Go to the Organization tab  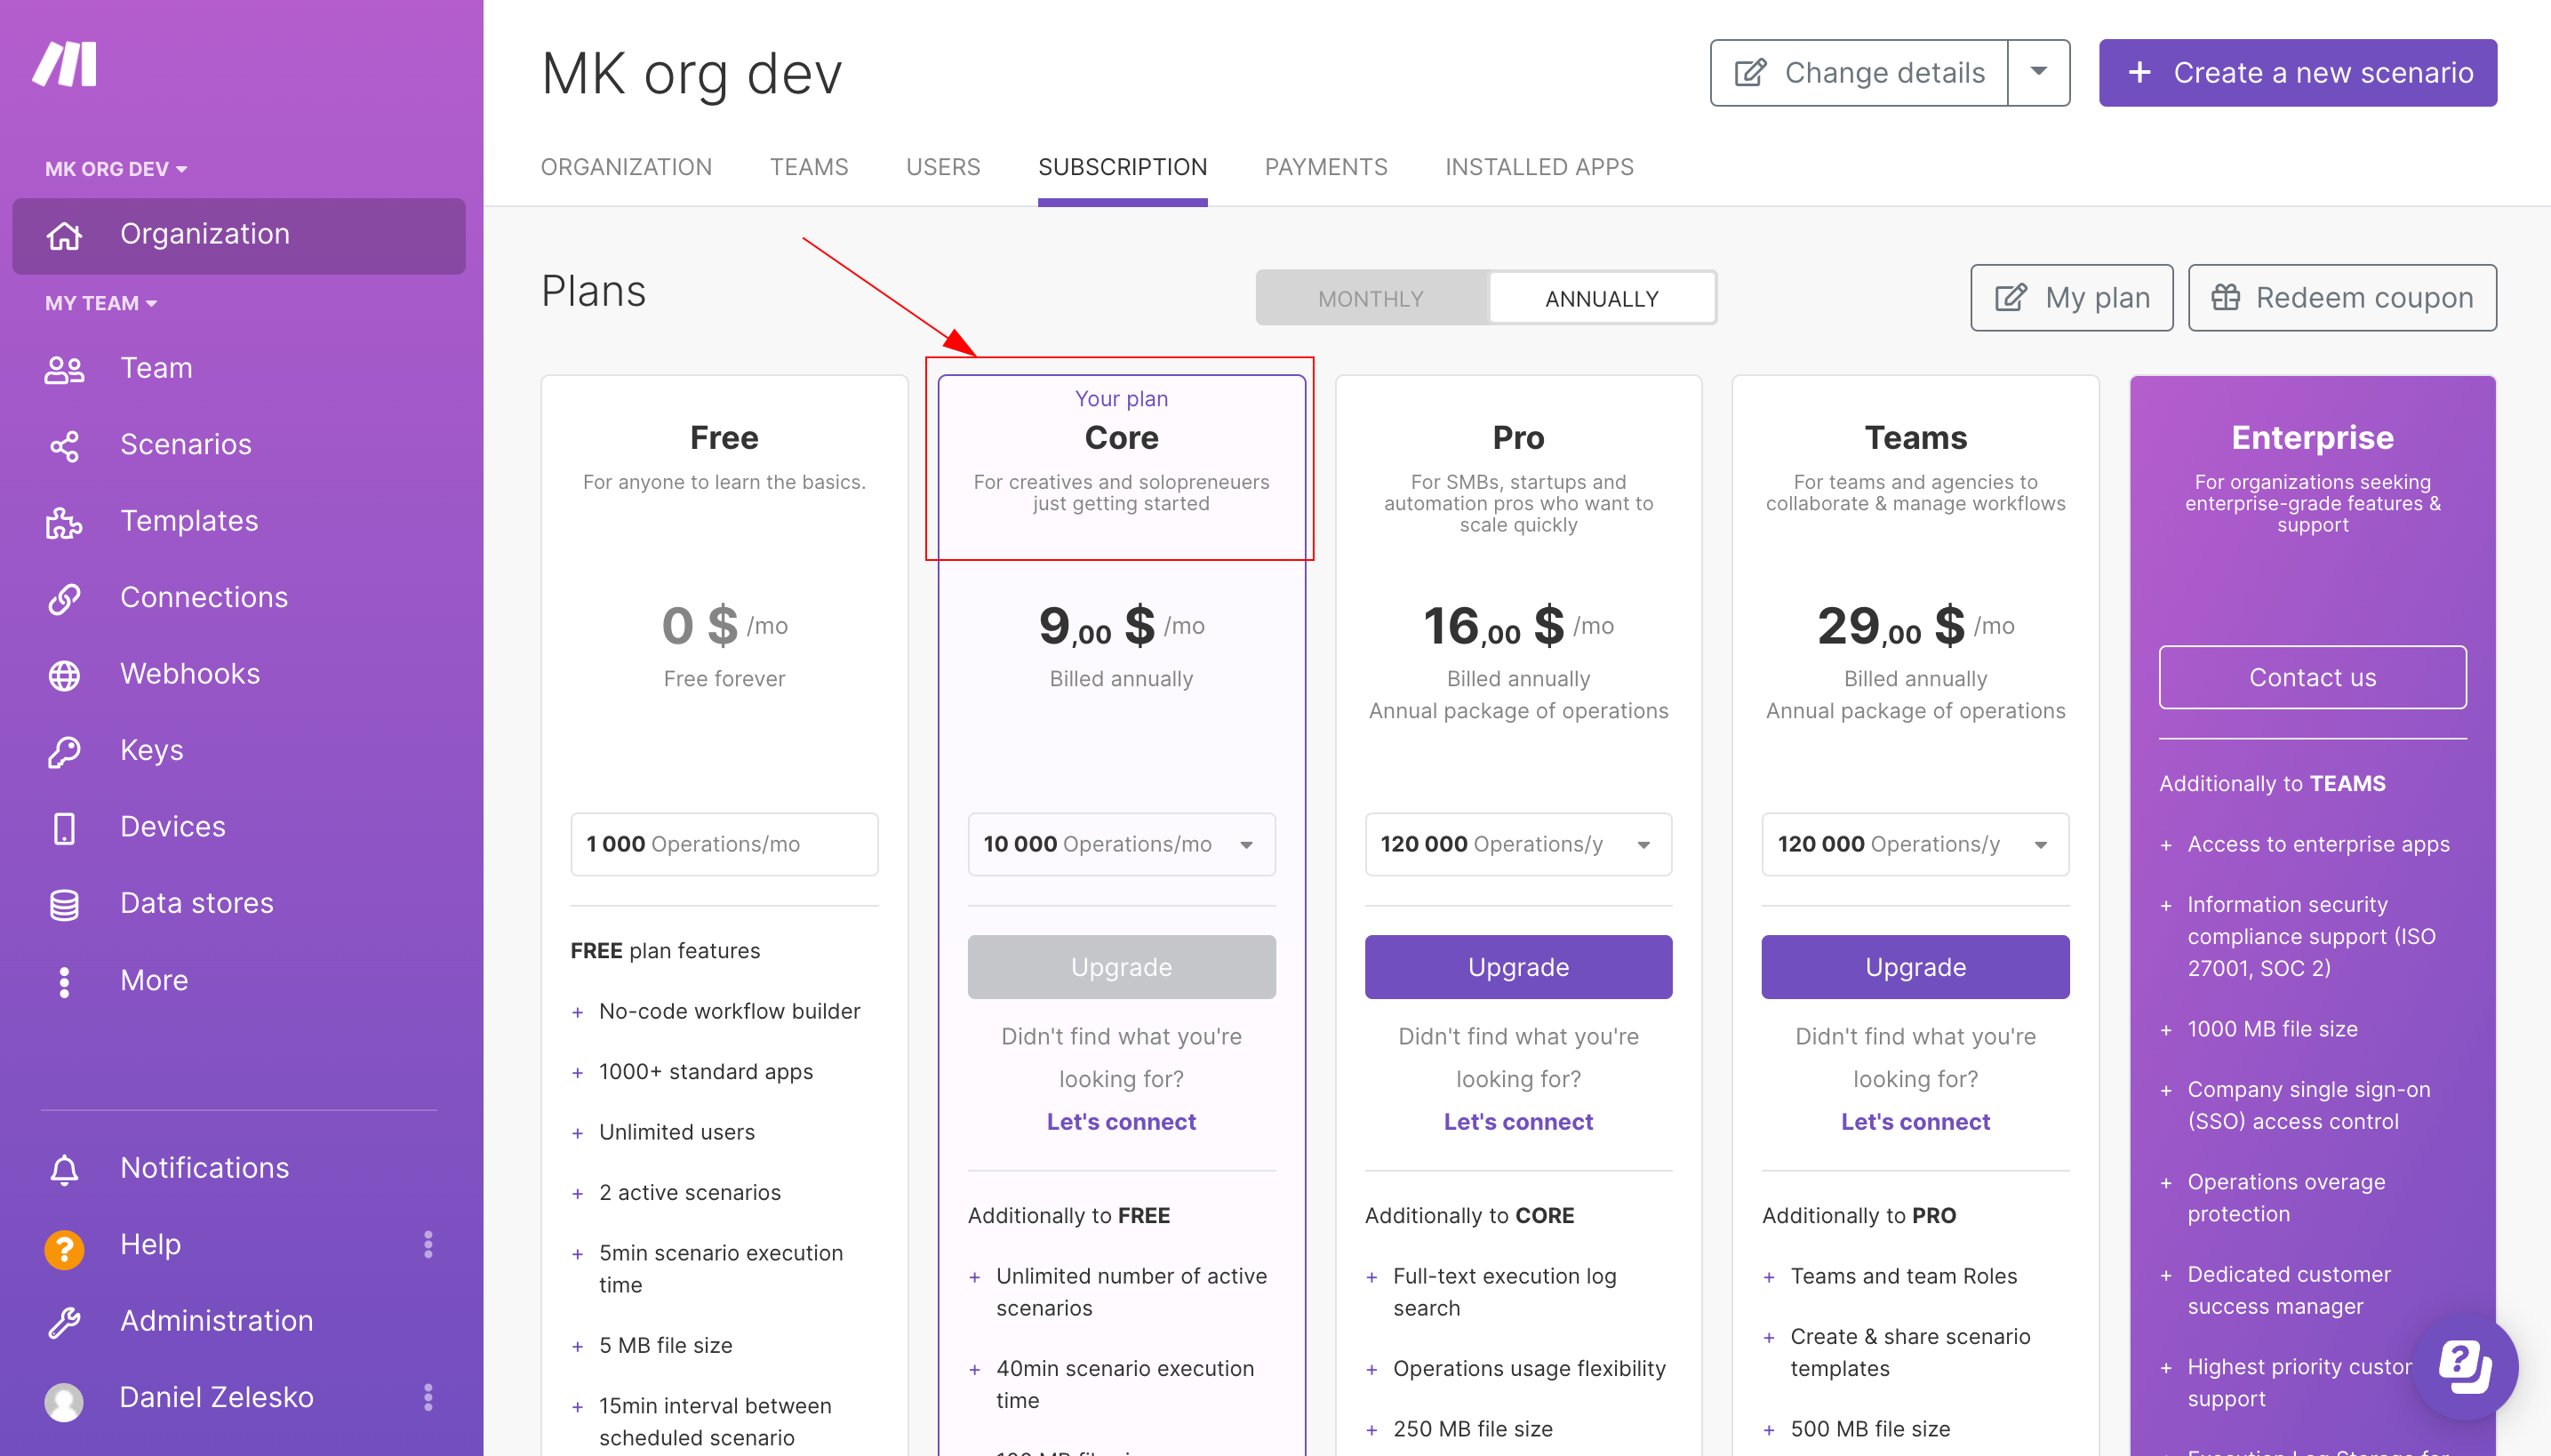click(x=626, y=167)
